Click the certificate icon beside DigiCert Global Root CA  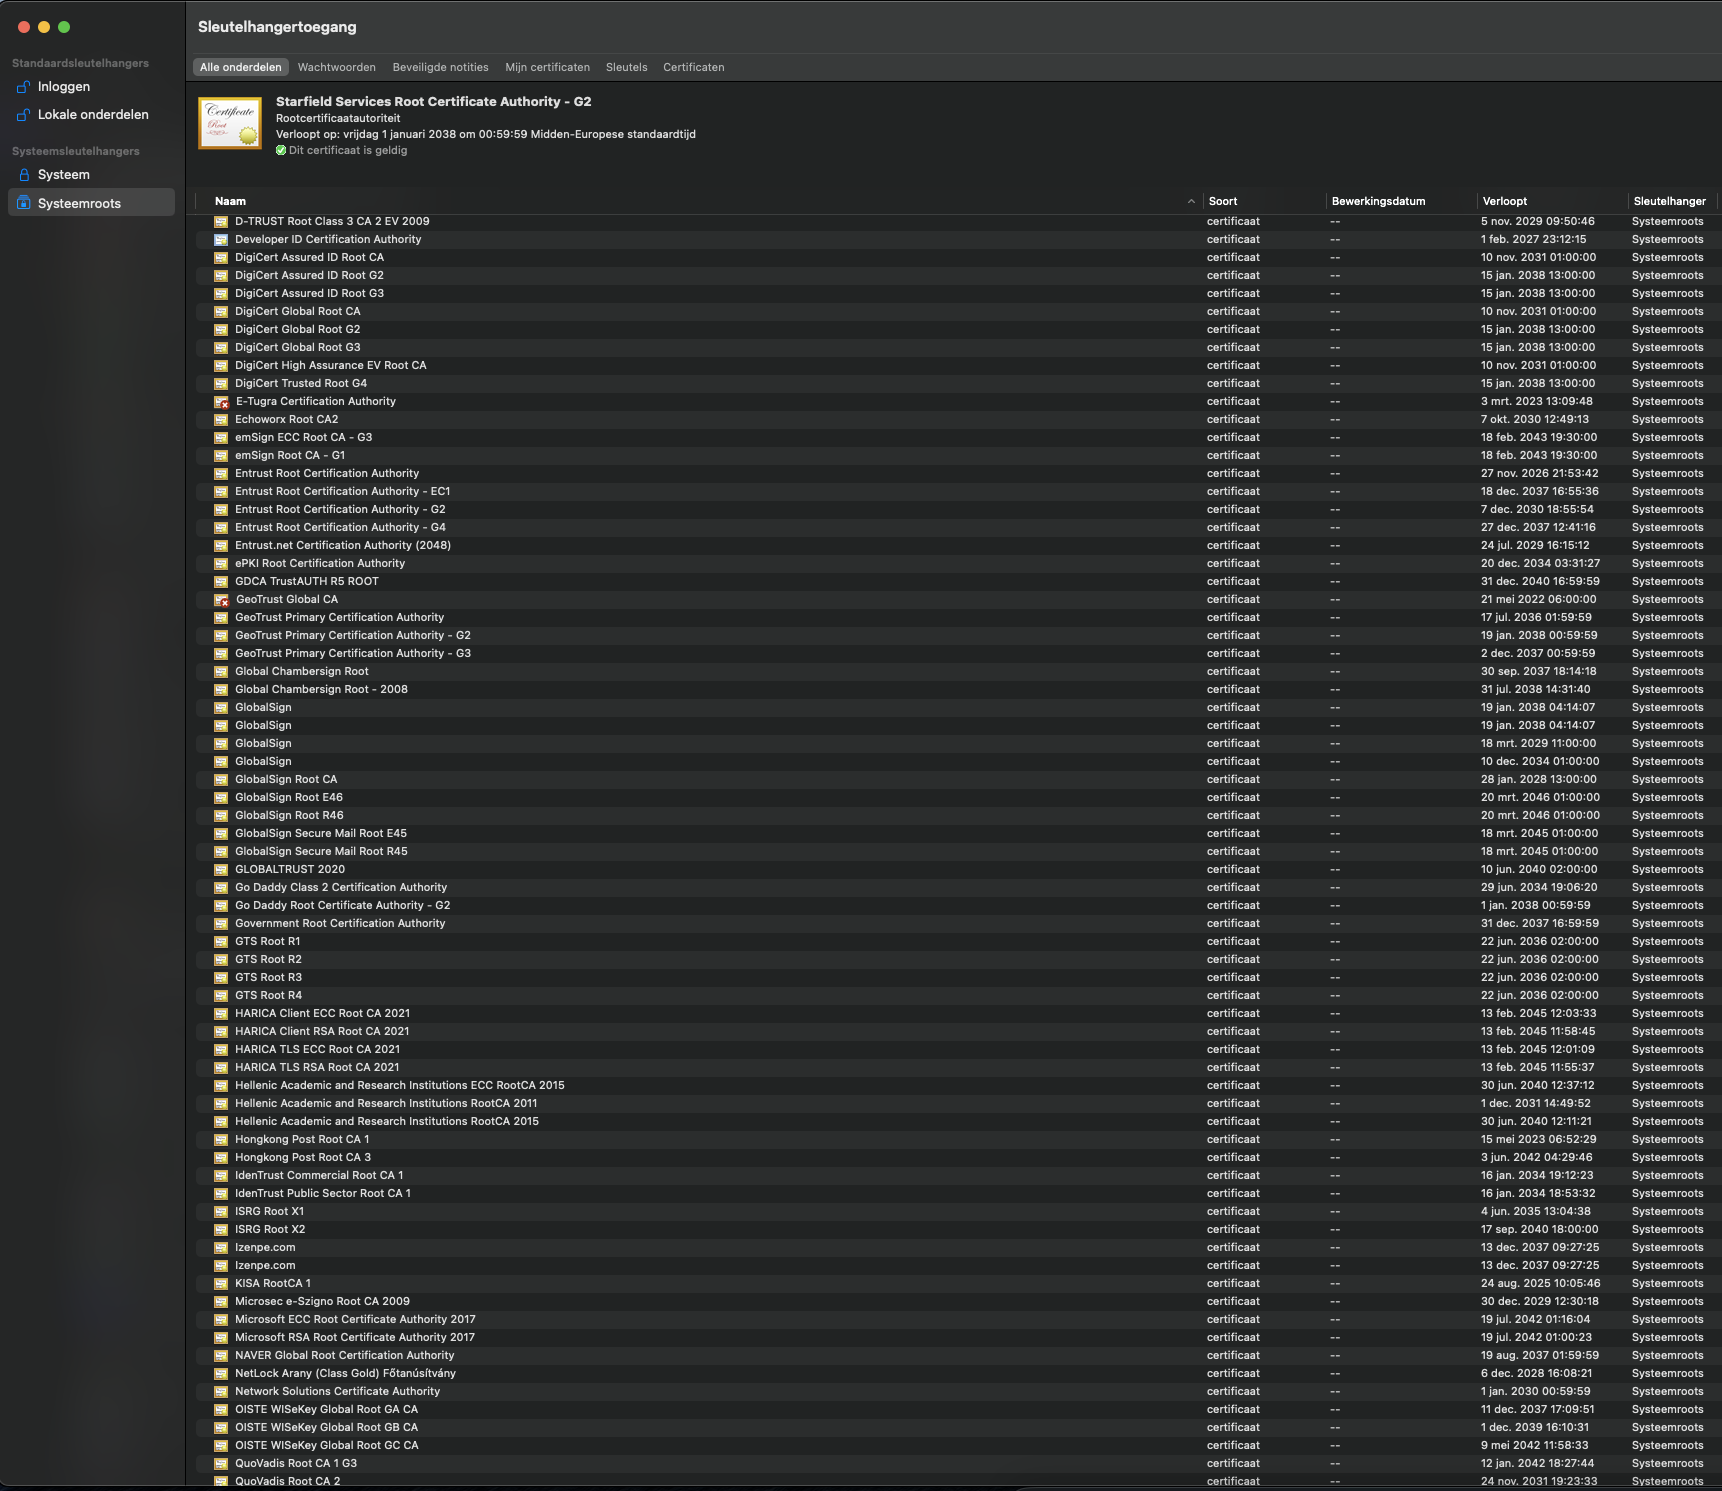point(221,311)
